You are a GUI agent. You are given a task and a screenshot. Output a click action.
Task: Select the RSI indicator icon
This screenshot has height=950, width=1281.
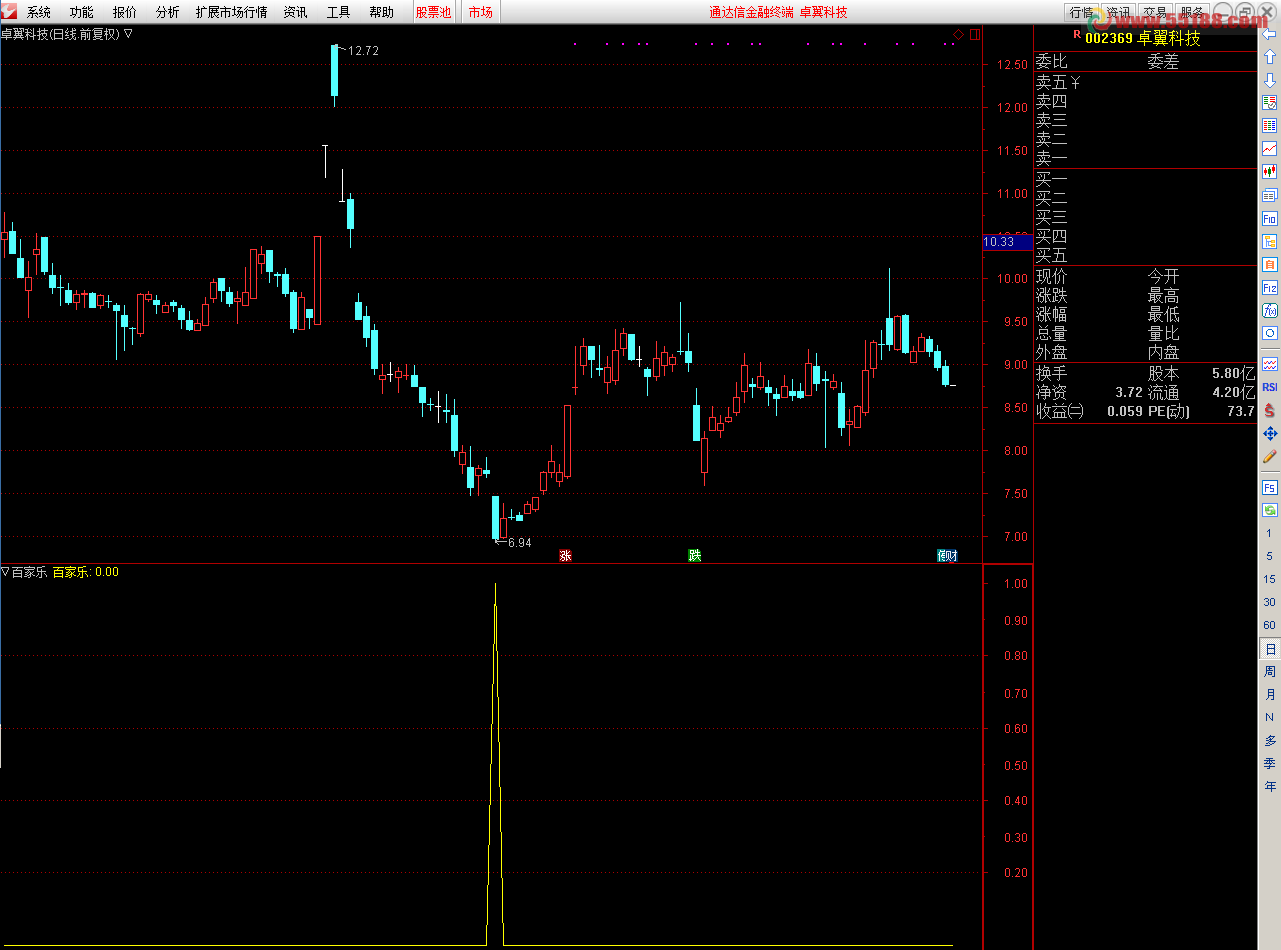pyautogui.click(x=1270, y=387)
